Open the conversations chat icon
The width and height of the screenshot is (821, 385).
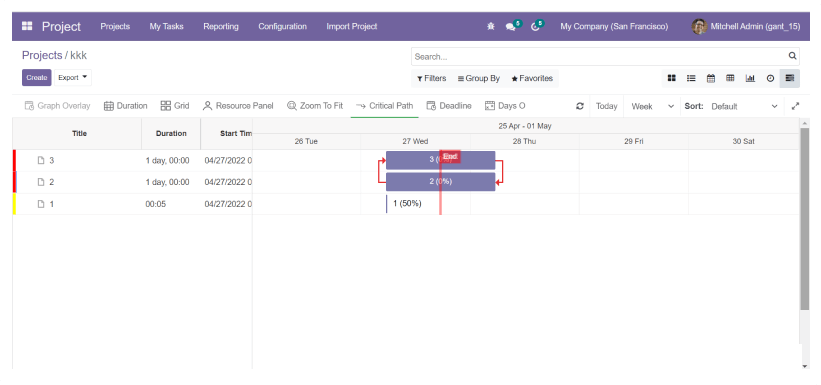(x=511, y=27)
